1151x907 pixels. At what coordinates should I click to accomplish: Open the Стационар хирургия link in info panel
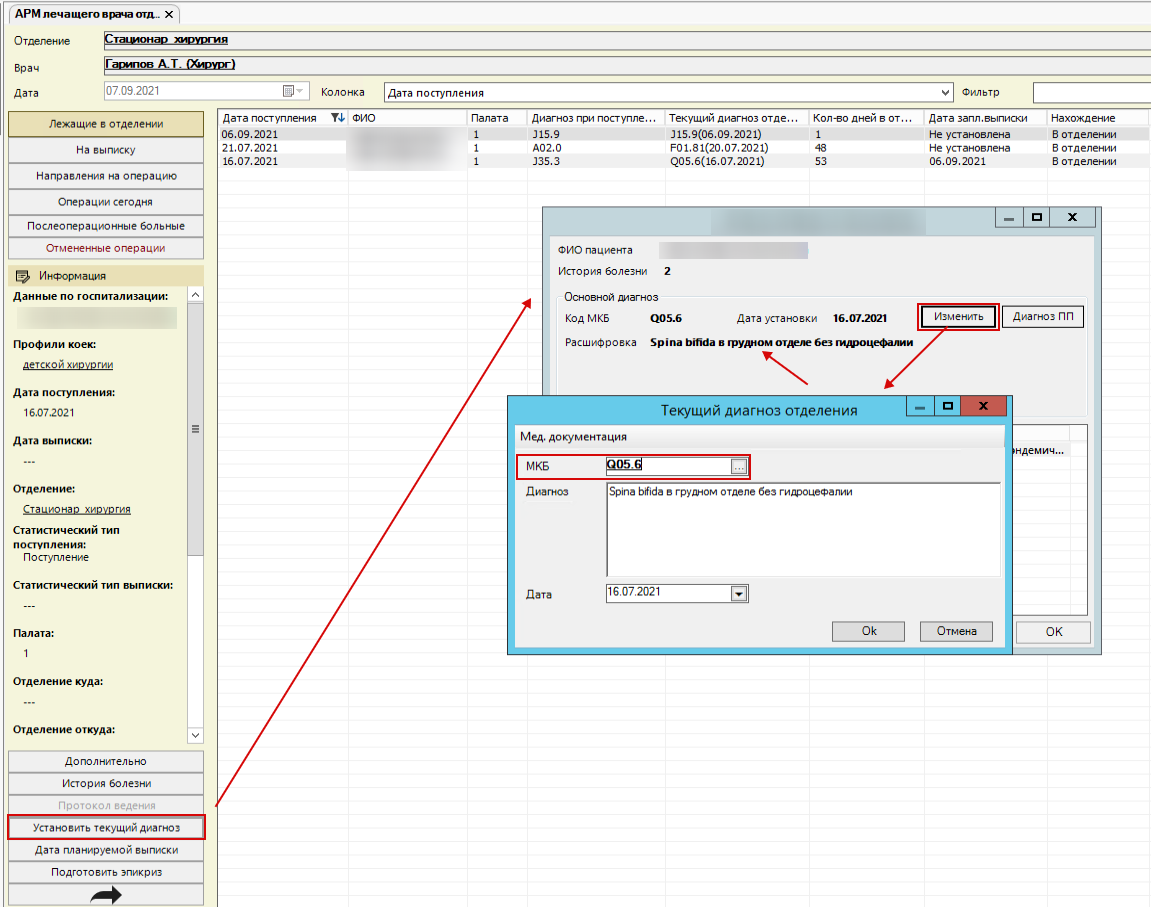click(x=76, y=509)
